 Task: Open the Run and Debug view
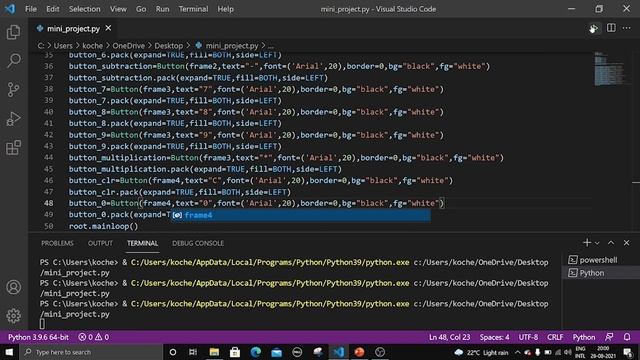(13, 118)
